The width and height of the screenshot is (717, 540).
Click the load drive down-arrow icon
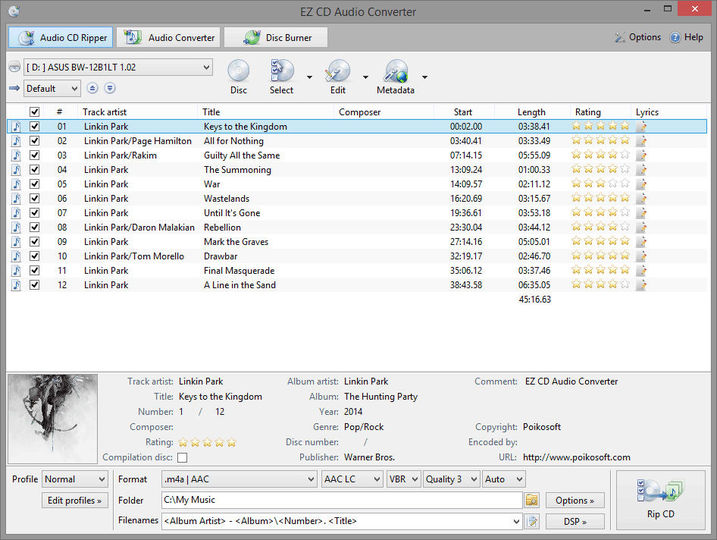[x=110, y=88]
